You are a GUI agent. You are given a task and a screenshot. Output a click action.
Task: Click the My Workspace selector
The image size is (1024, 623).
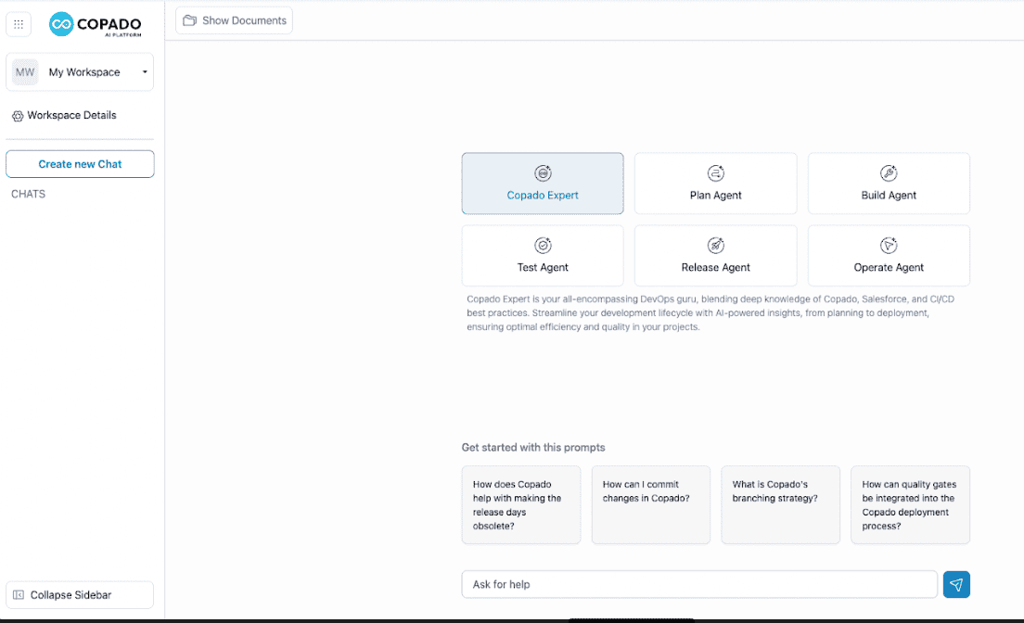(x=80, y=72)
